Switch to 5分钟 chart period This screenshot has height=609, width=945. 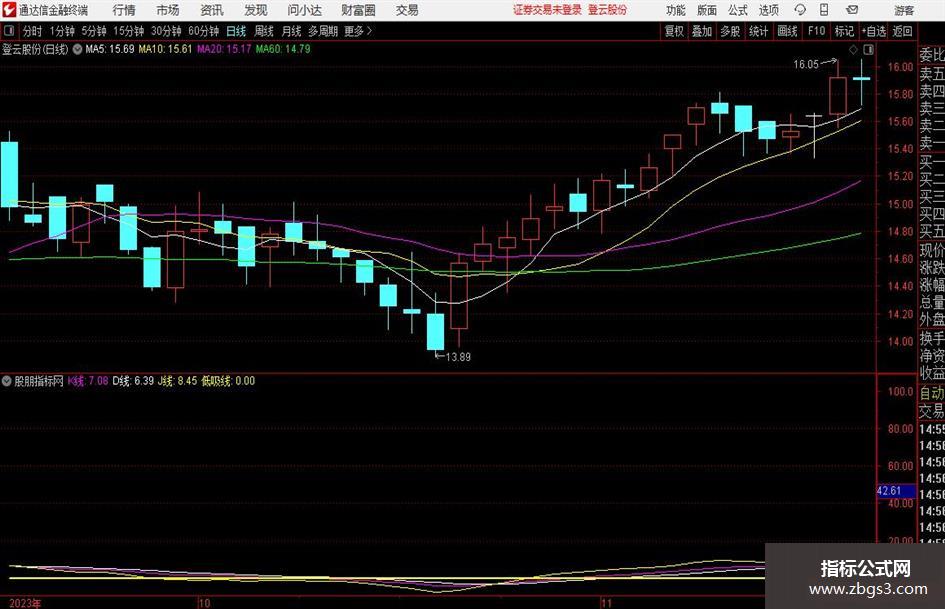(93, 31)
